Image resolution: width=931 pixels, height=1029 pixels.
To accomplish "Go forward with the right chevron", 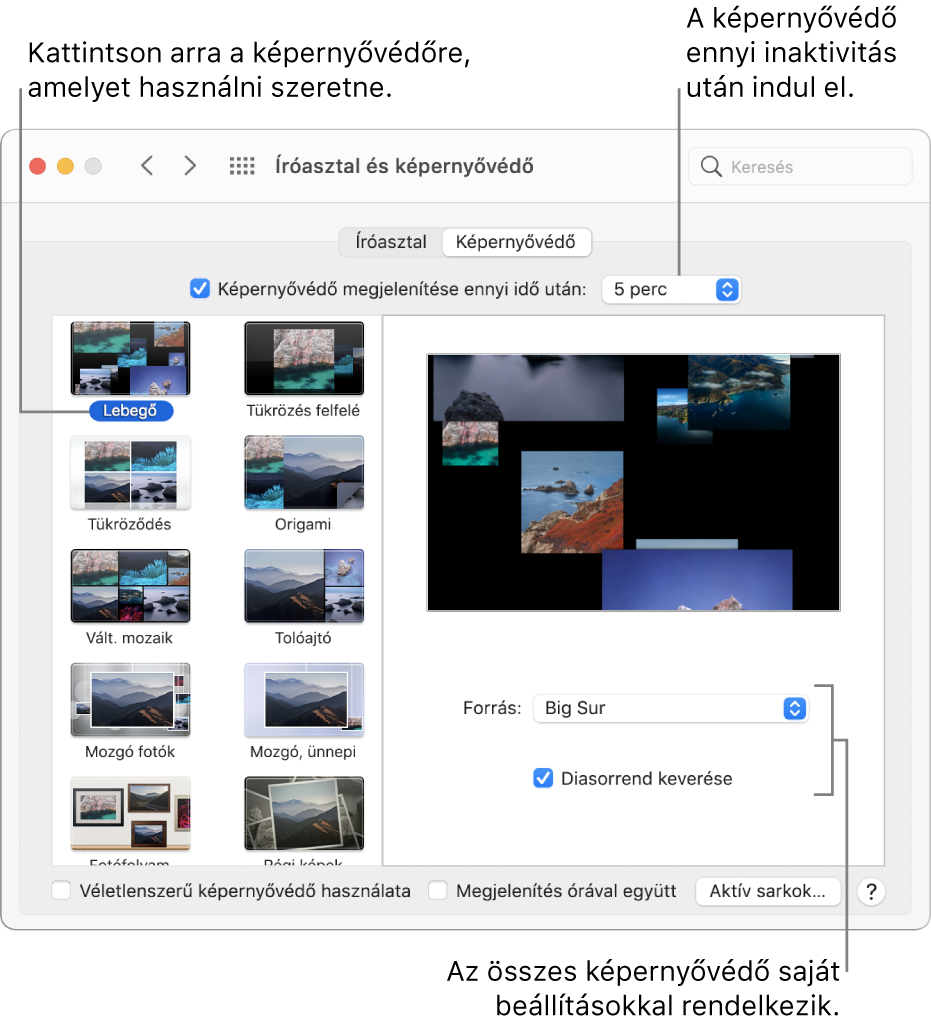I will pos(190,166).
